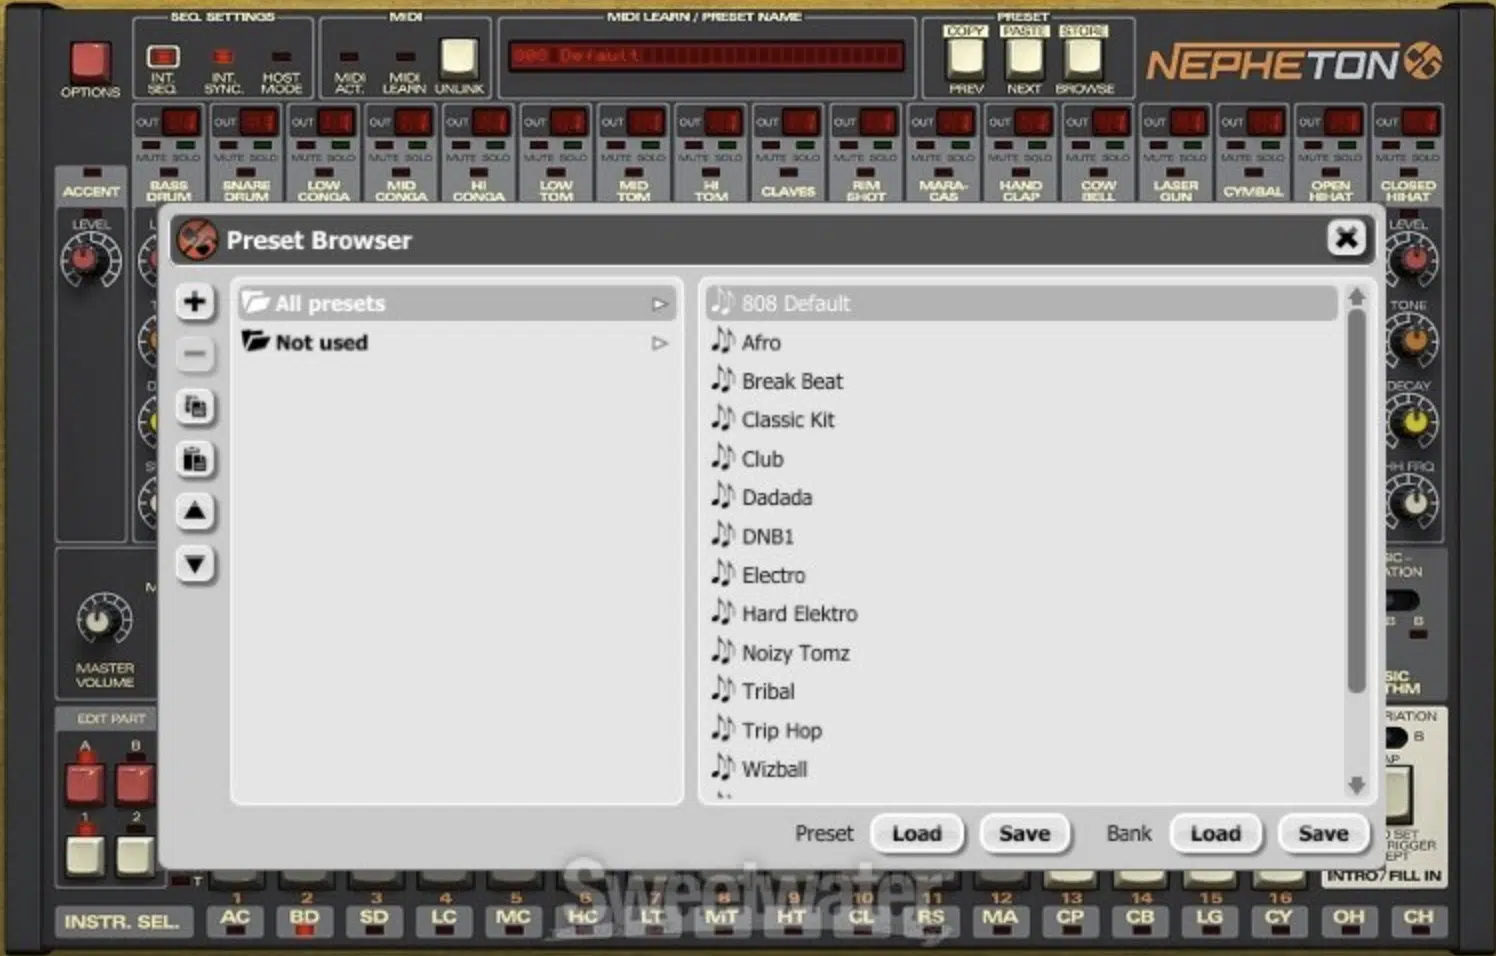This screenshot has height=956, width=1496.
Task: Click the UNLINK button
Action: (x=459, y=57)
